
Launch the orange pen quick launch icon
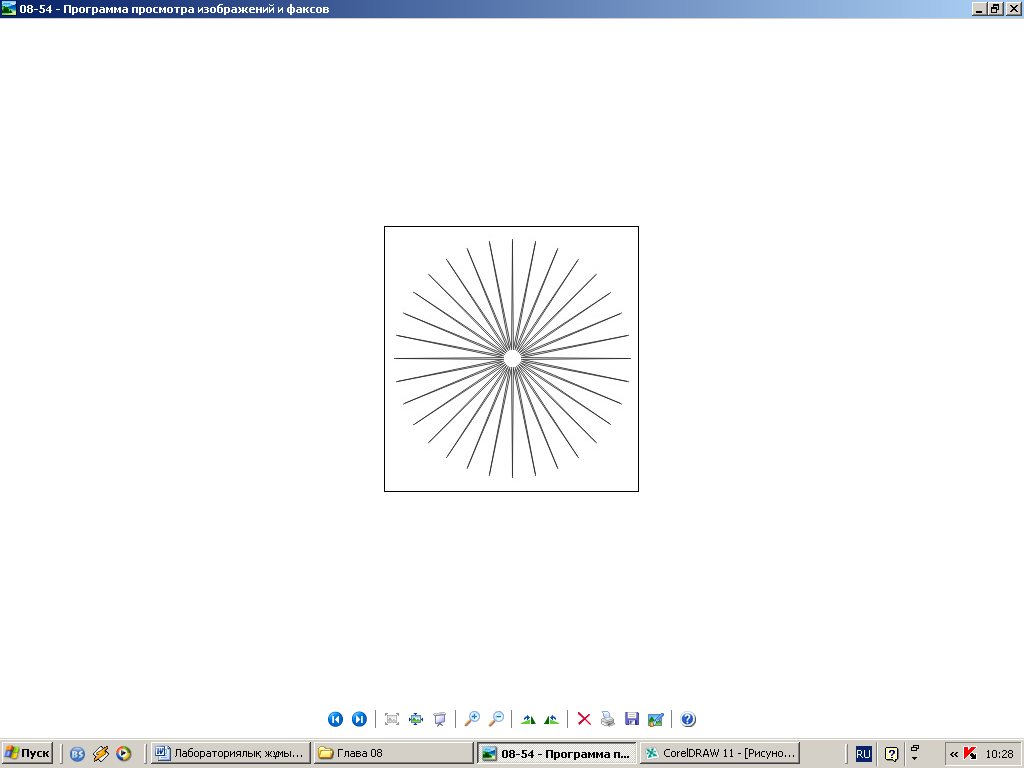101,754
